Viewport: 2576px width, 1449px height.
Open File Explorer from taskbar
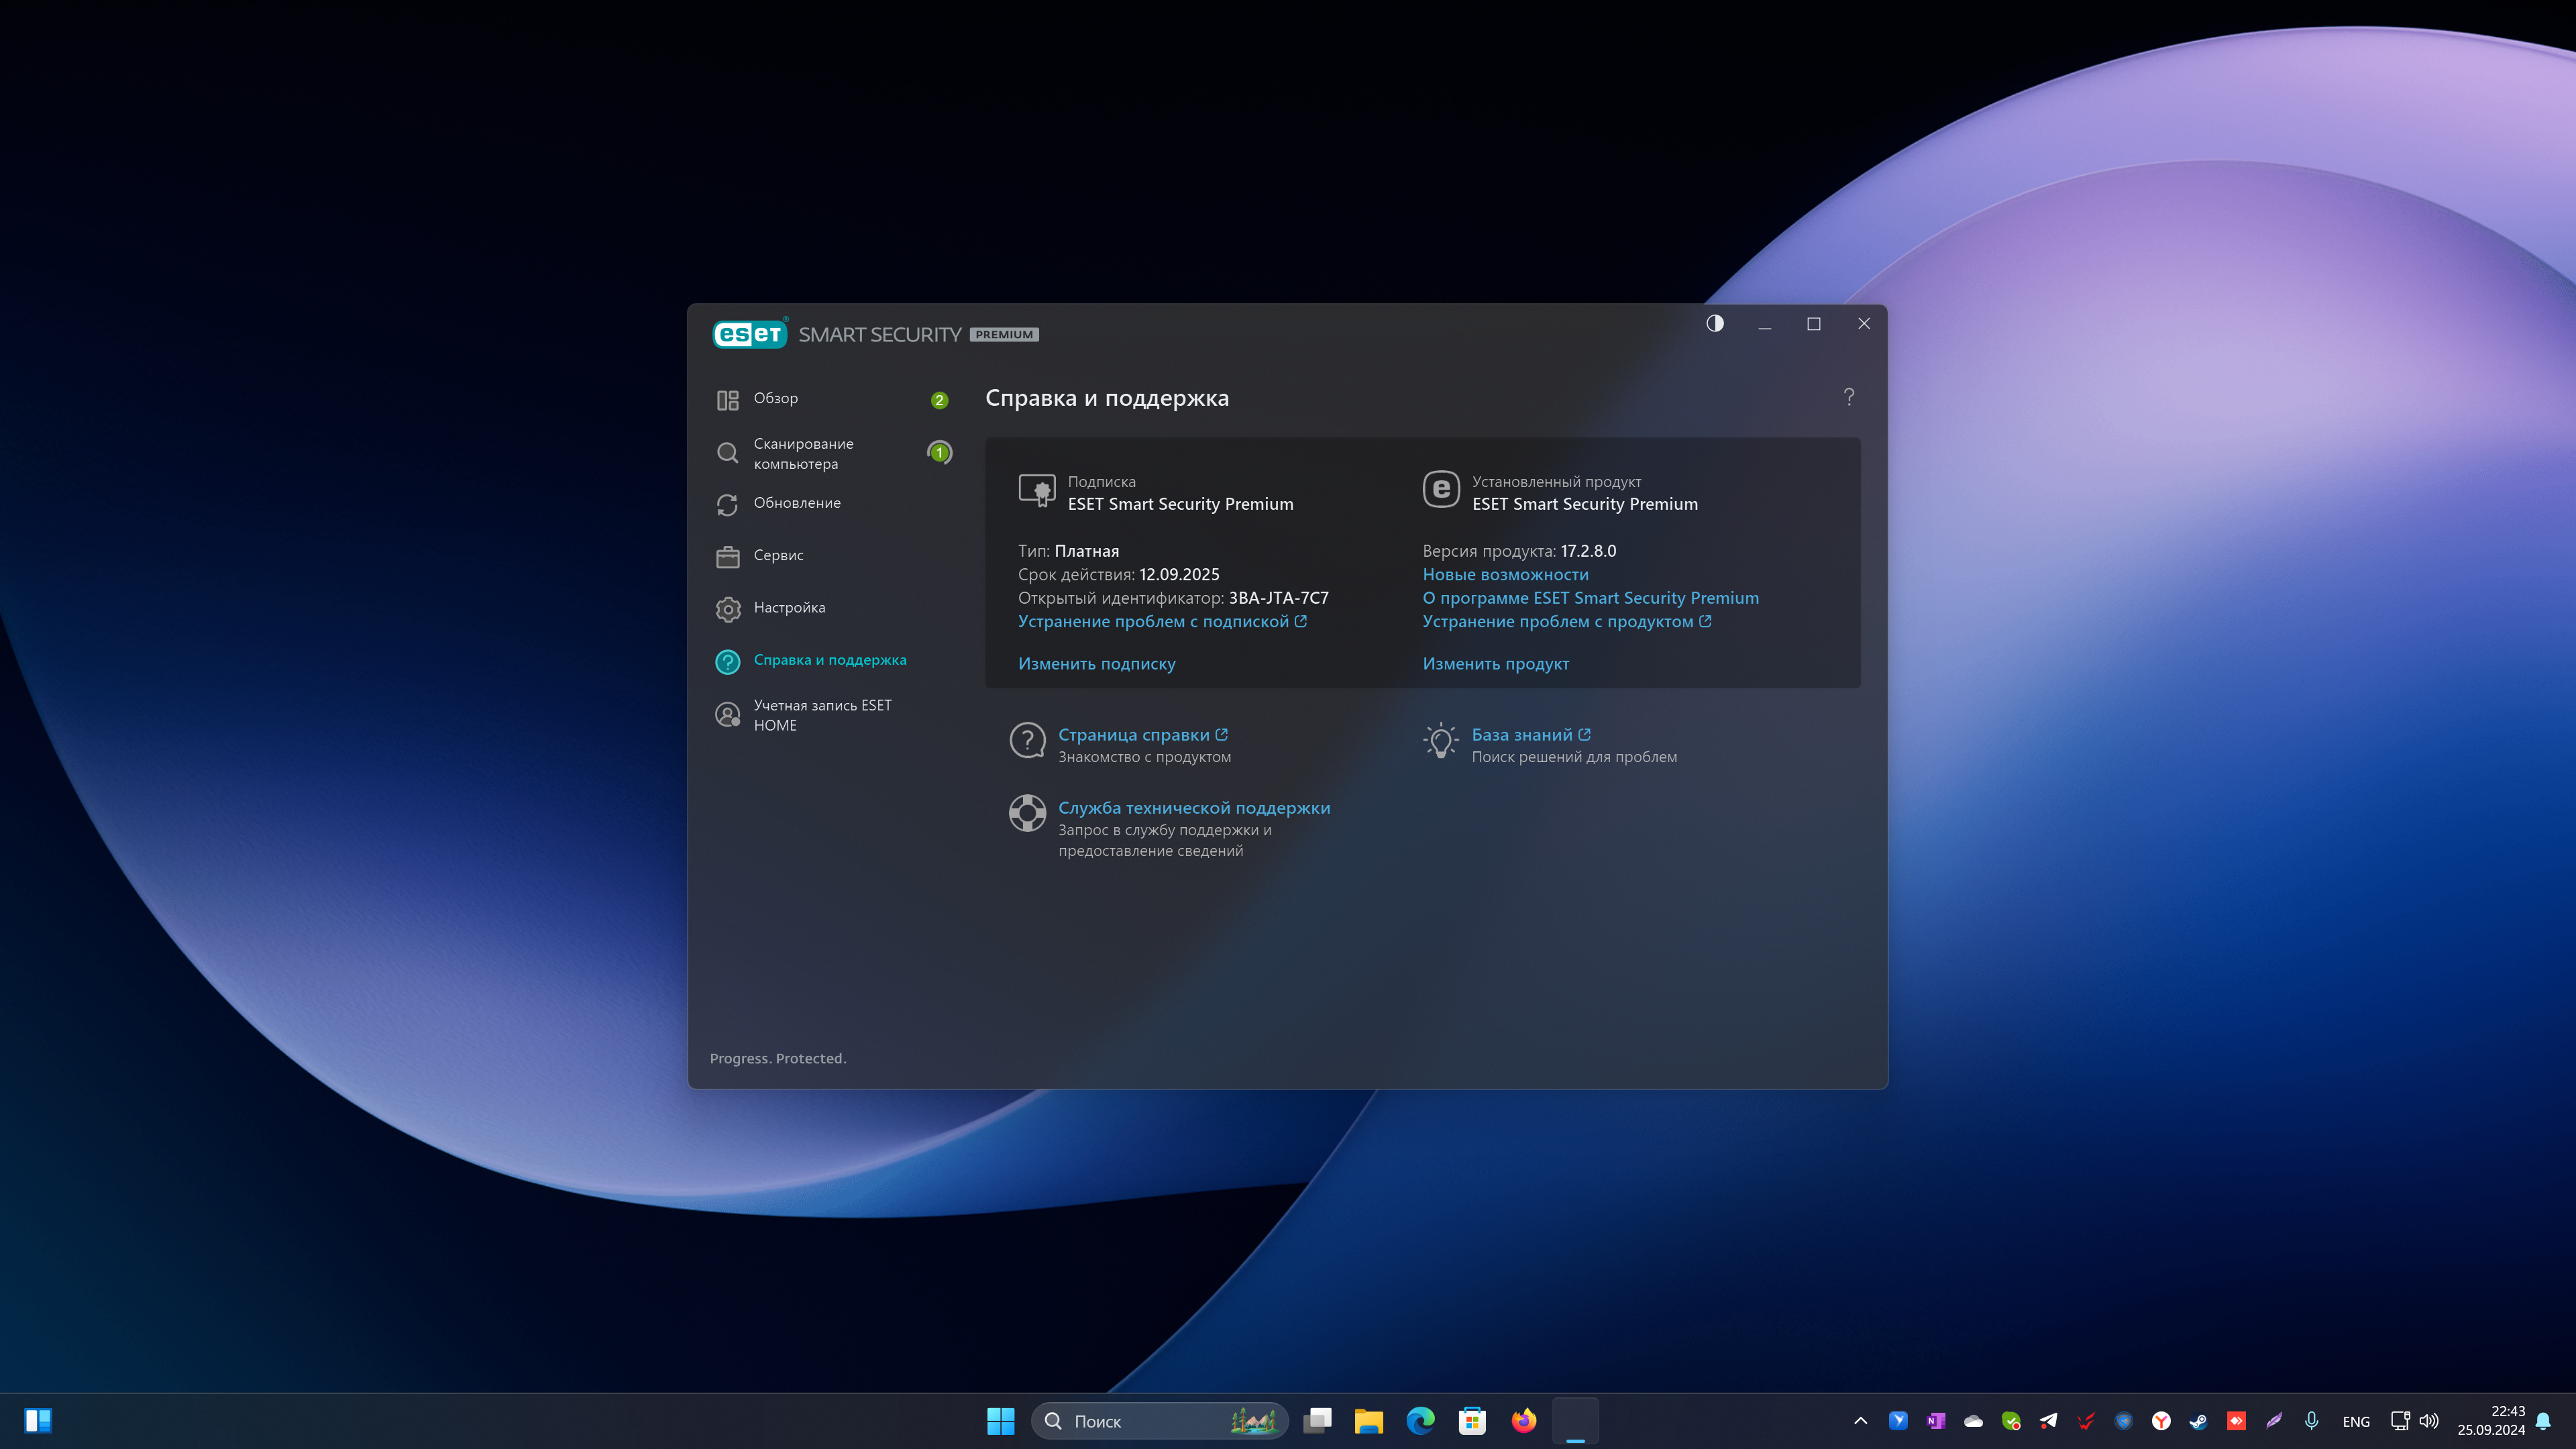(1368, 1421)
